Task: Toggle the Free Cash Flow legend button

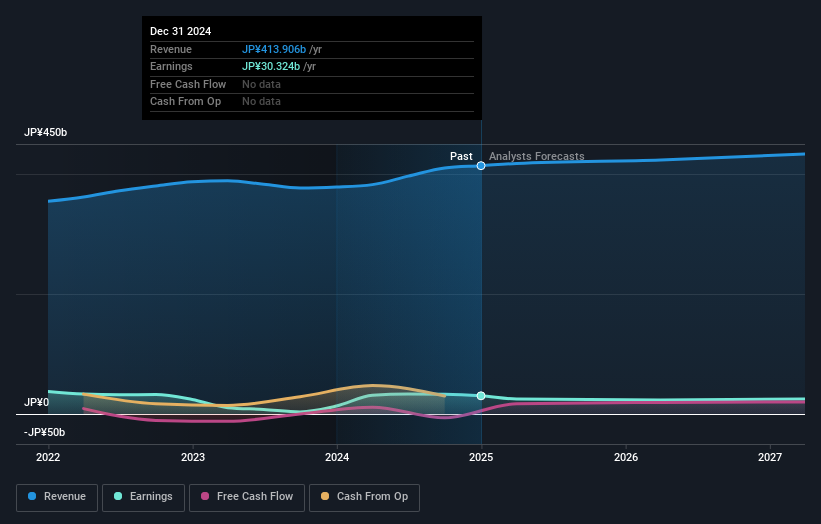Action: pyautogui.click(x=247, y=497)
